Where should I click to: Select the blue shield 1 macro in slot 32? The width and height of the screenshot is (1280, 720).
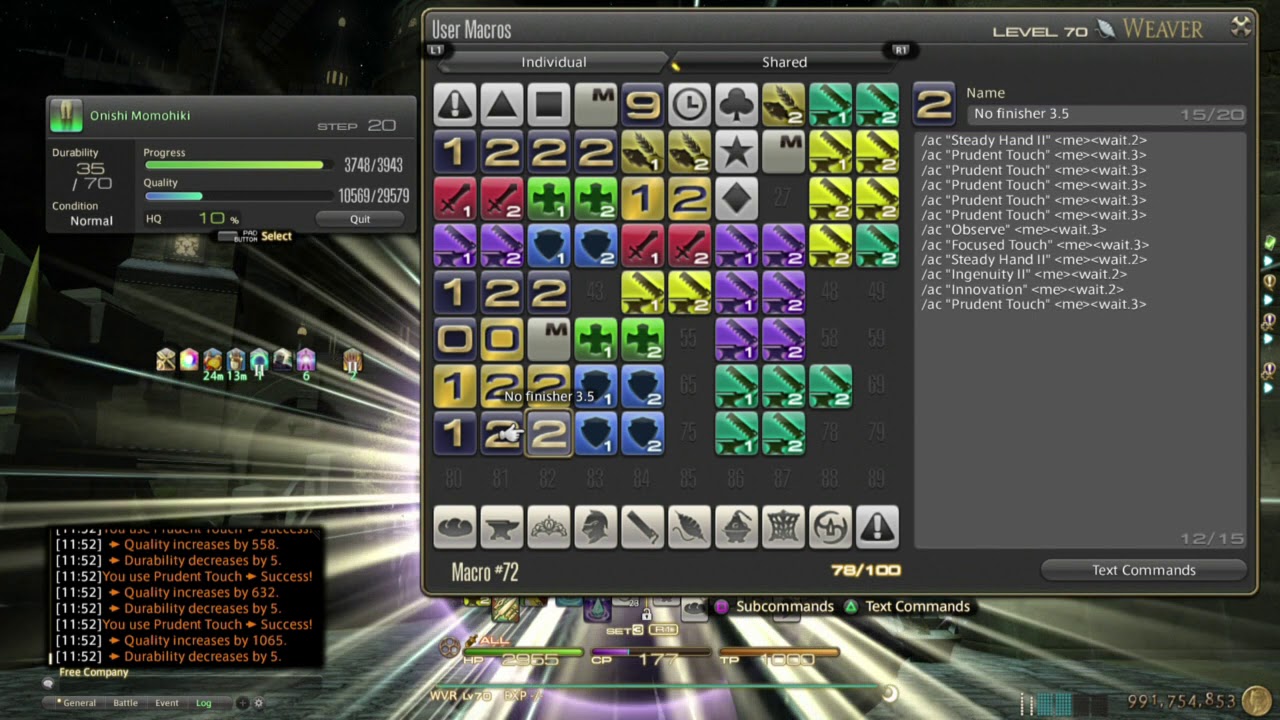tap(549, 245)
